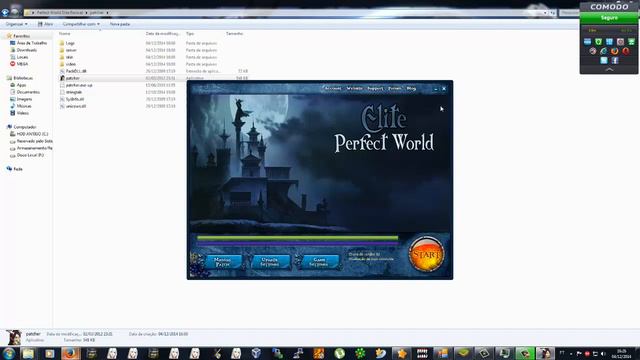Click the Game Settings button in the launcher
This screenshot has width=640, height=360.
[319, 262]
